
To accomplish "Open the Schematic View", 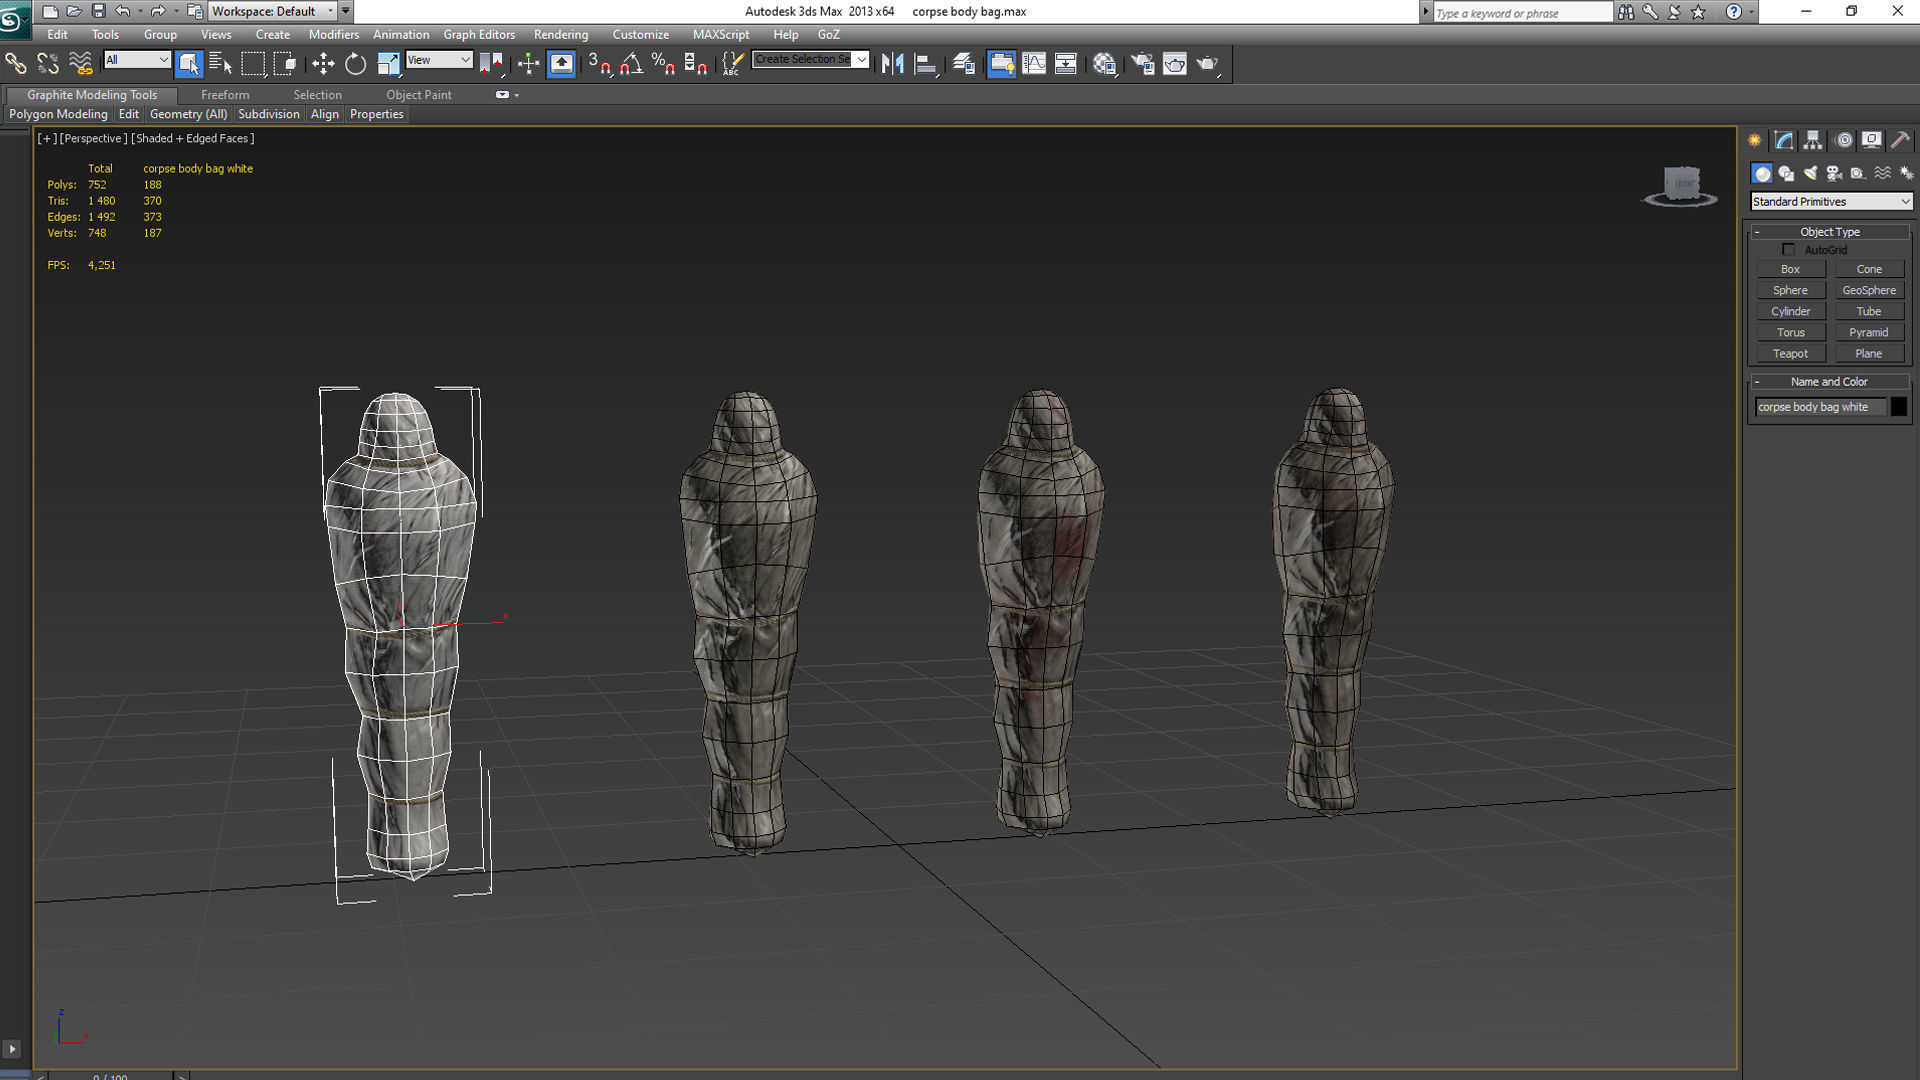I will pos(1066,64).
